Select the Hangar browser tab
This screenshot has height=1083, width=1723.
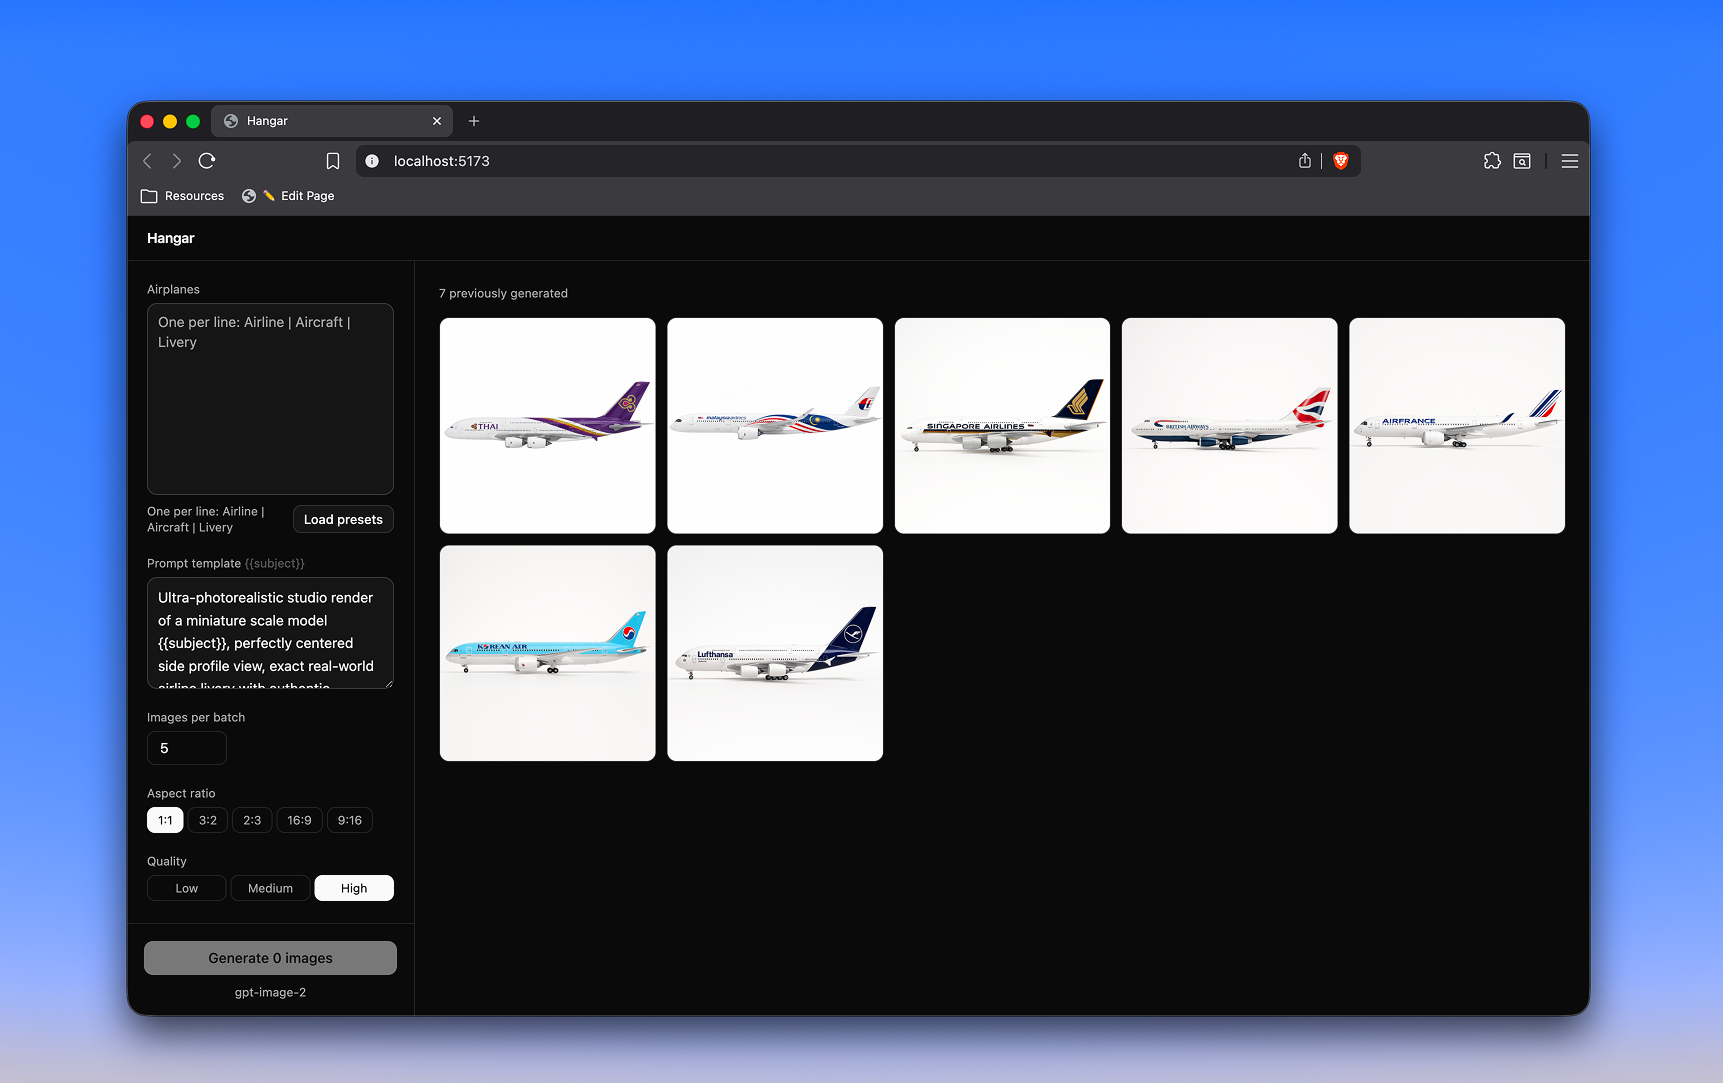point(332,121)
